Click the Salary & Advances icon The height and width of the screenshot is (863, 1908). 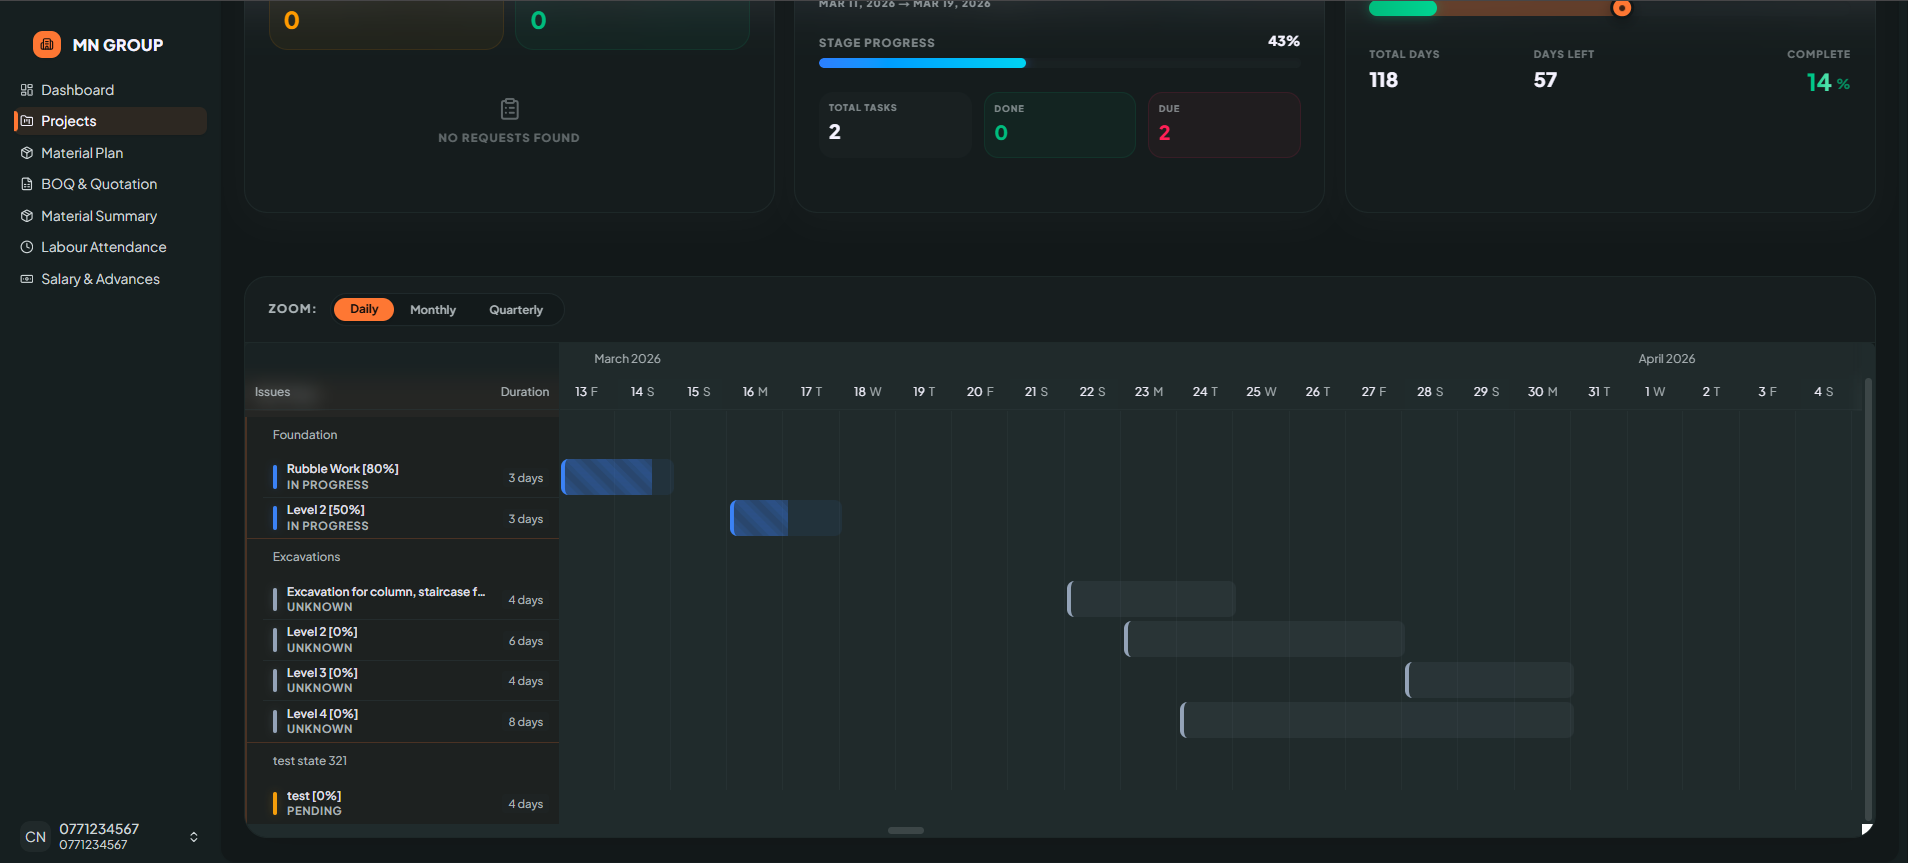tap(27, 279)
